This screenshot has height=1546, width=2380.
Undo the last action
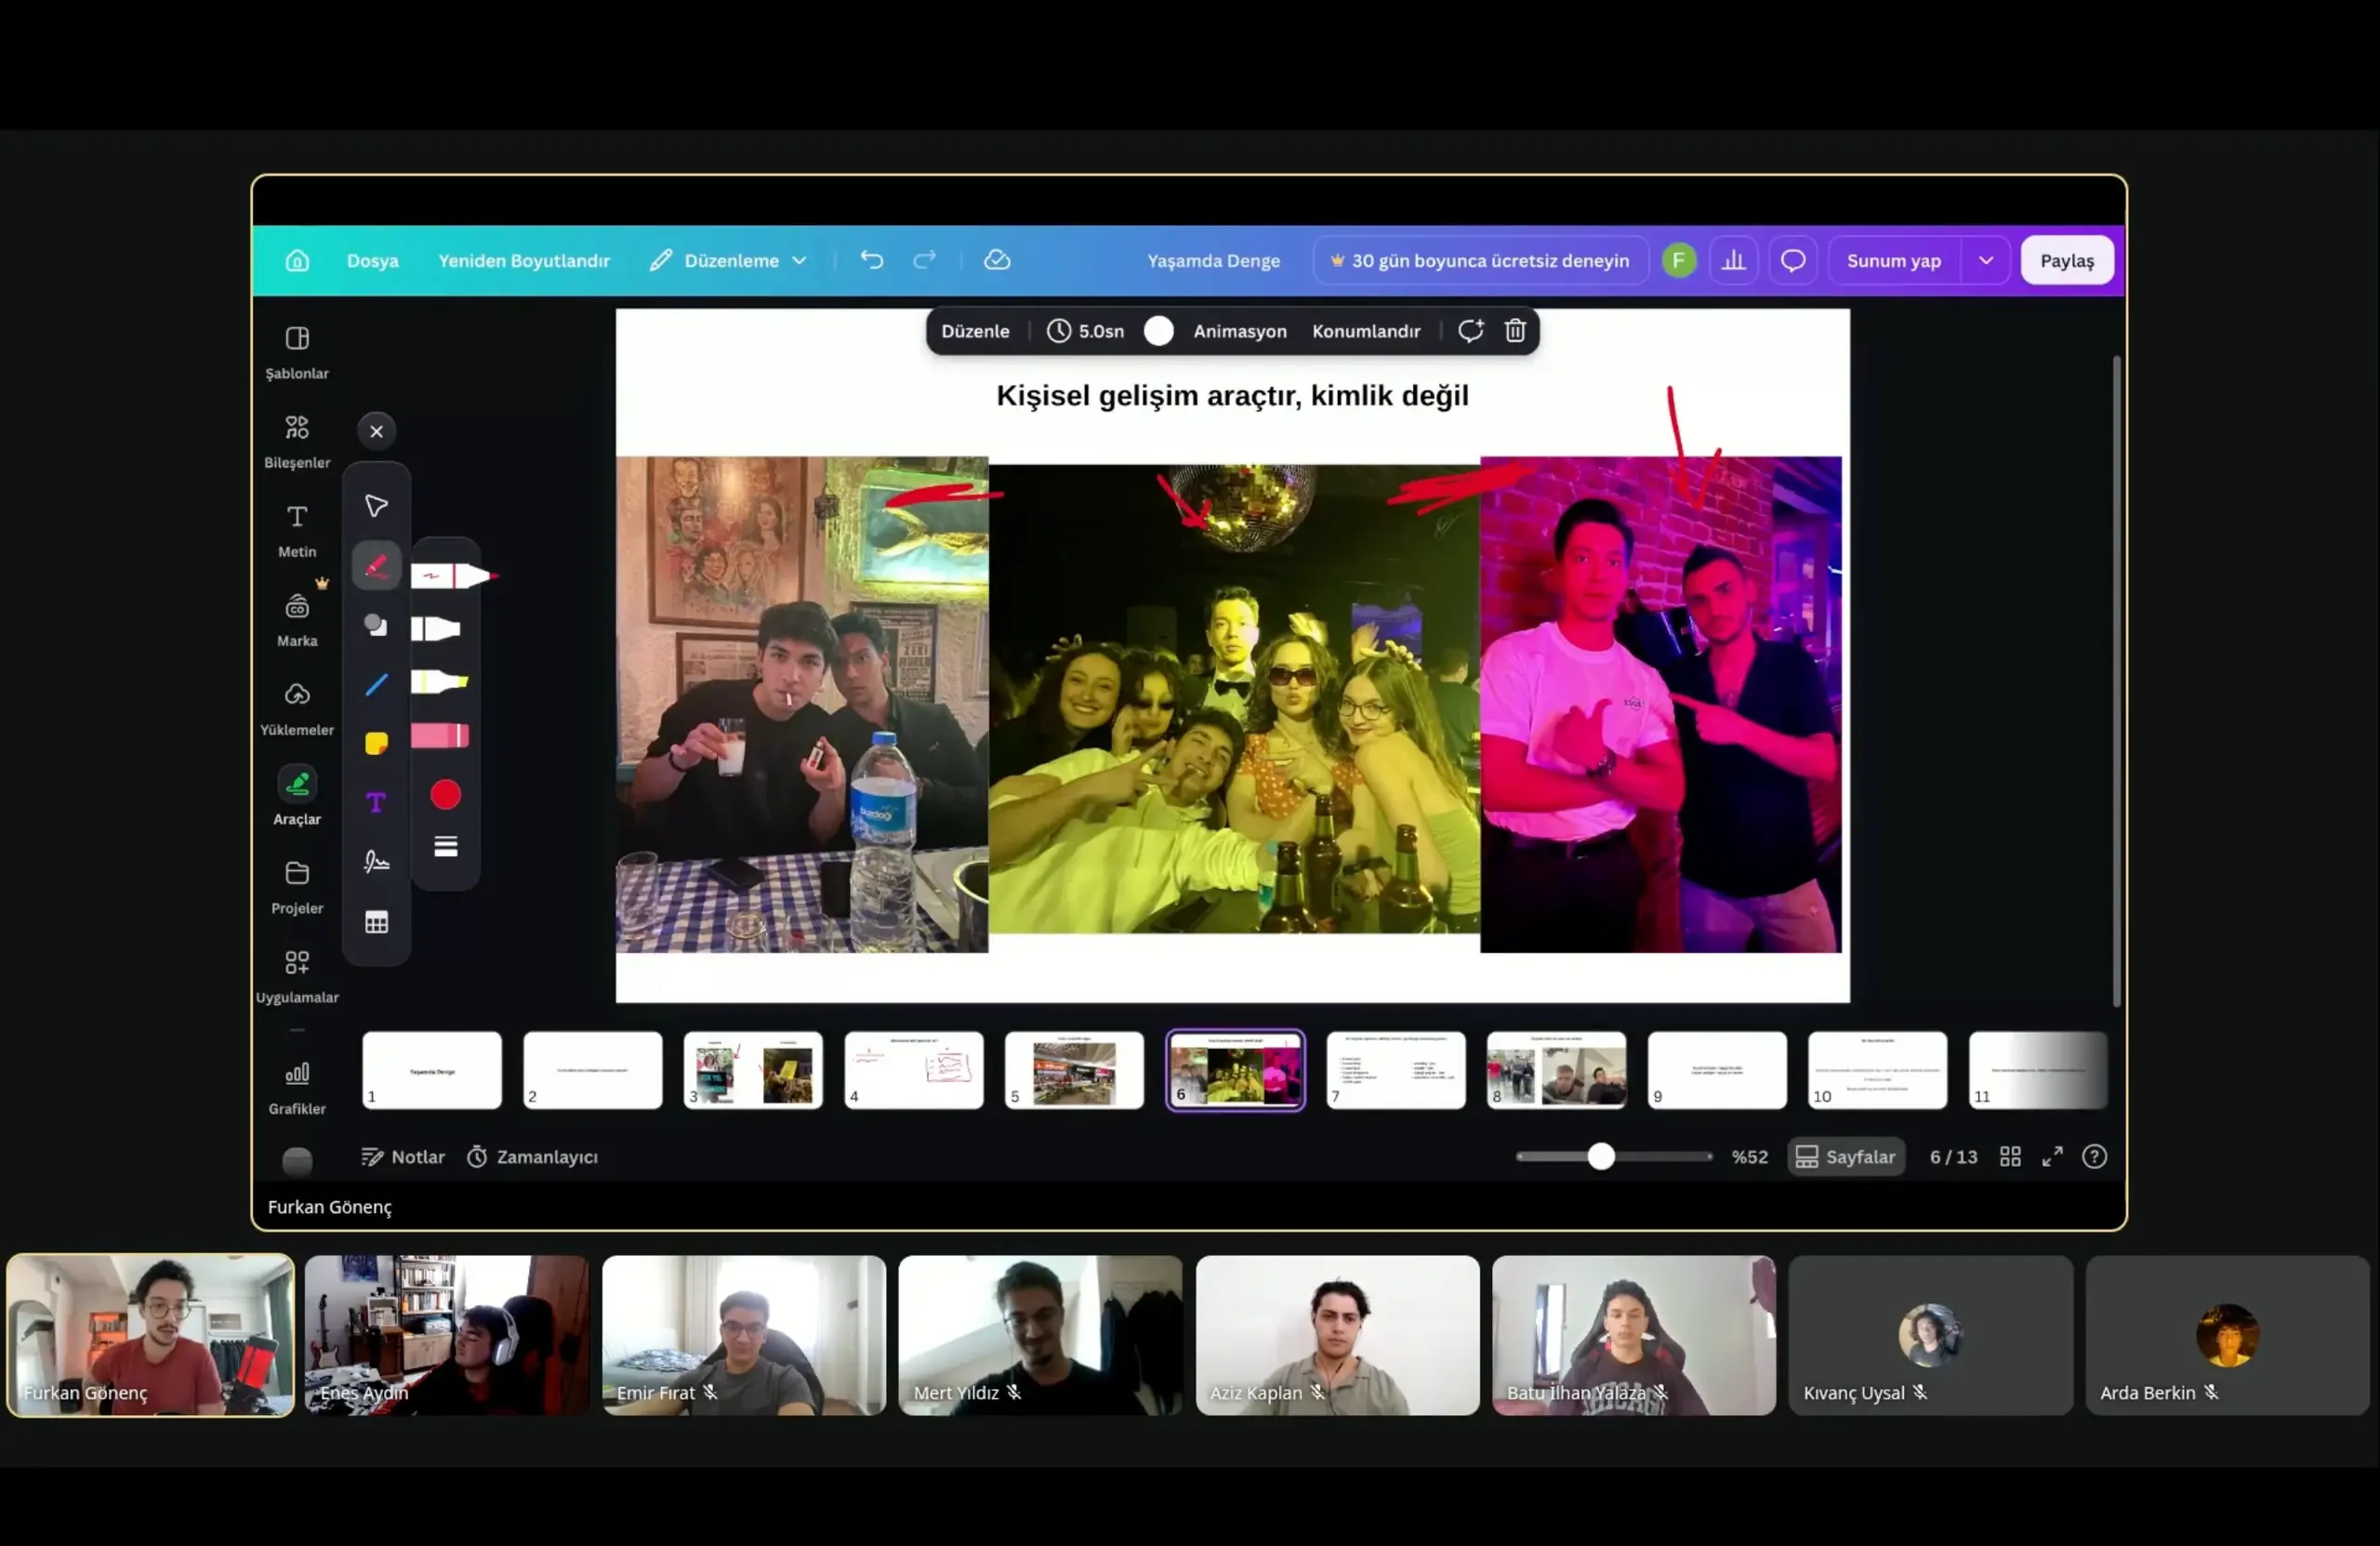point(872,260)
